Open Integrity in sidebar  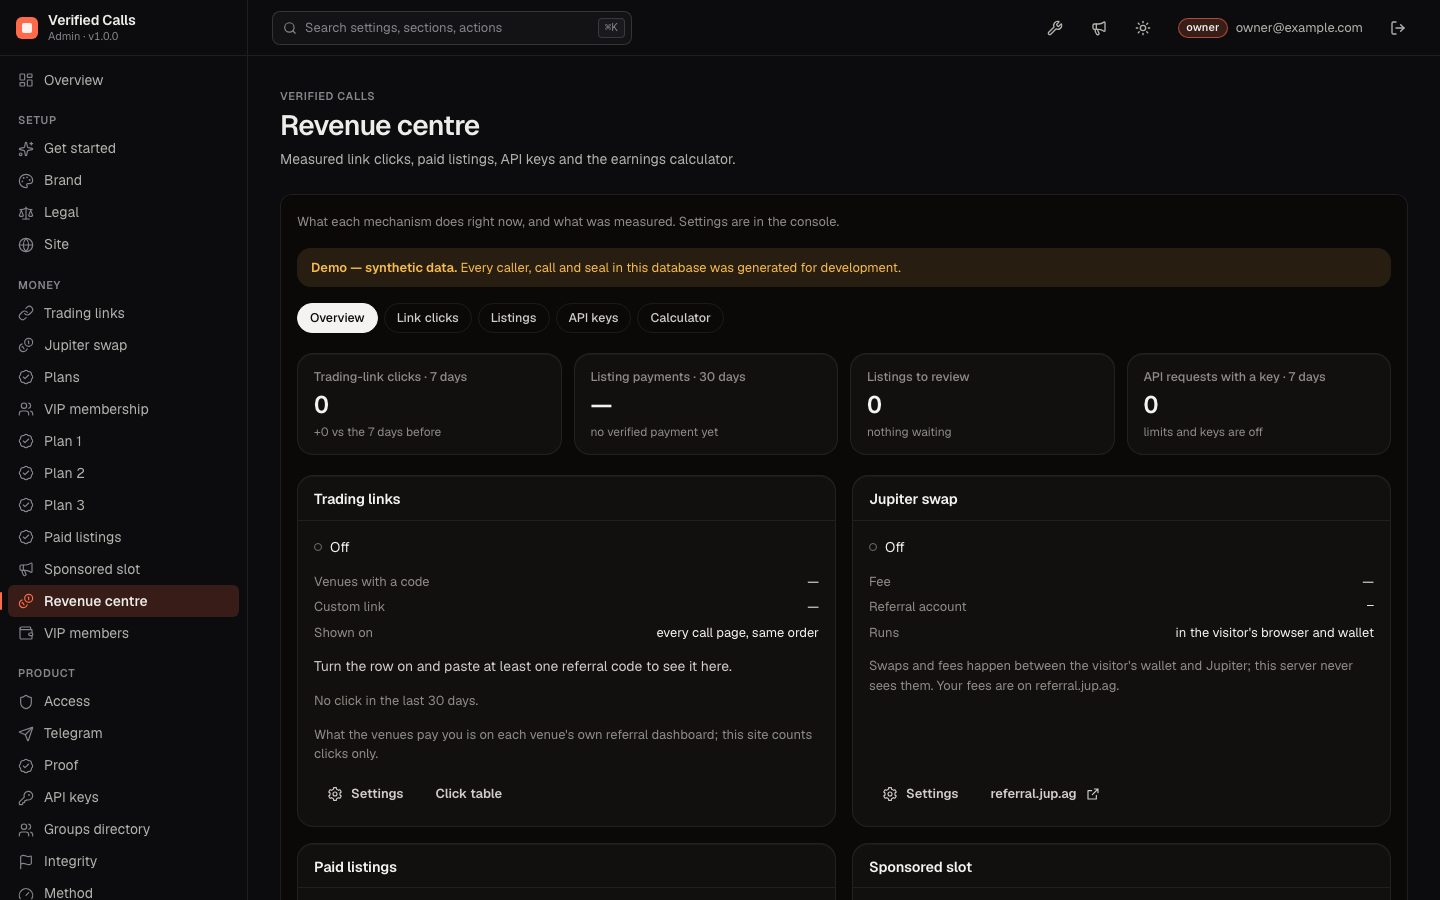tap(124, 861)
